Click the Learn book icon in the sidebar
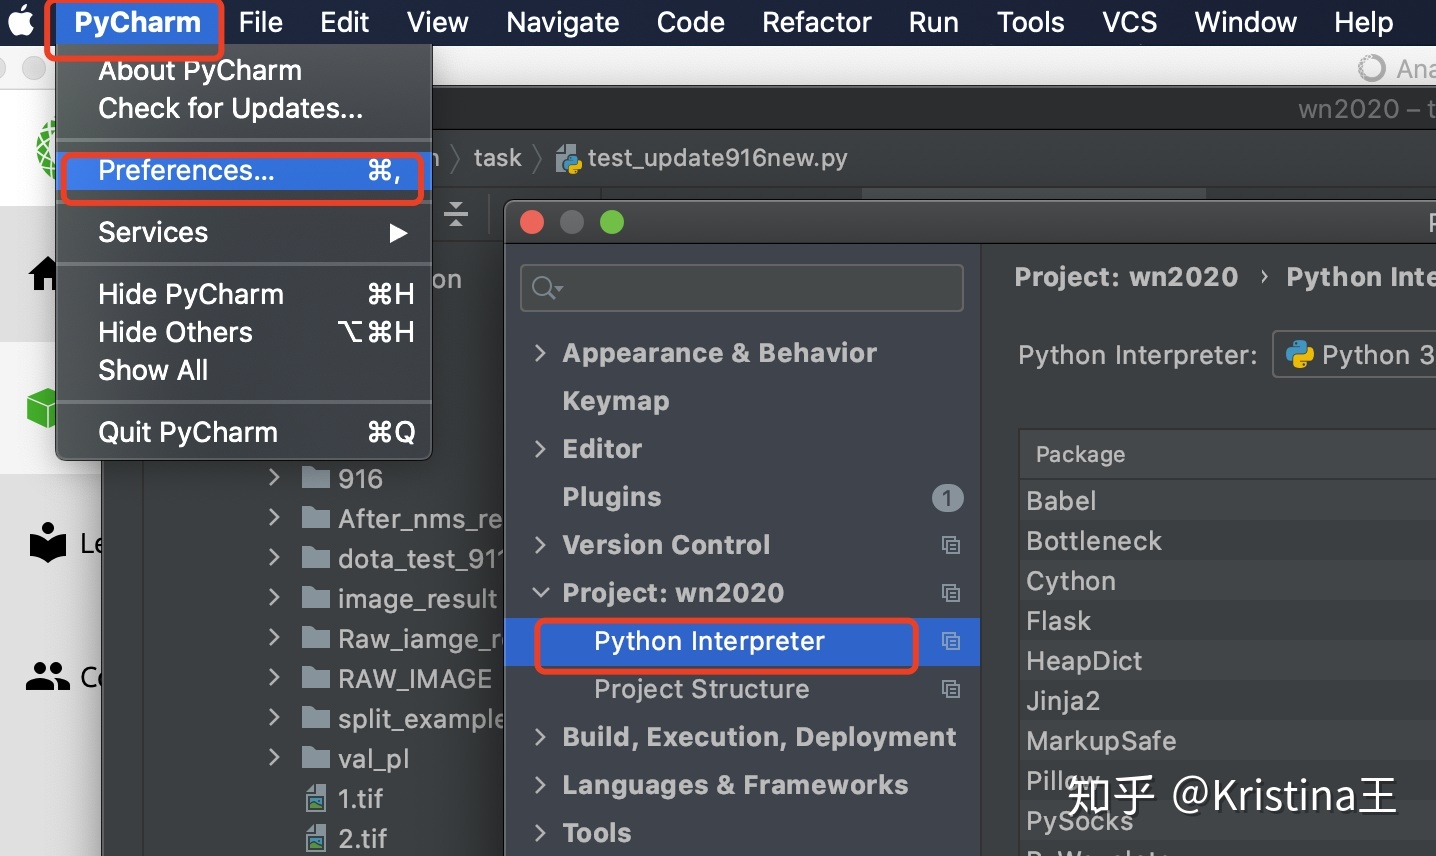The image size is (1436, 856). (46, 542)
